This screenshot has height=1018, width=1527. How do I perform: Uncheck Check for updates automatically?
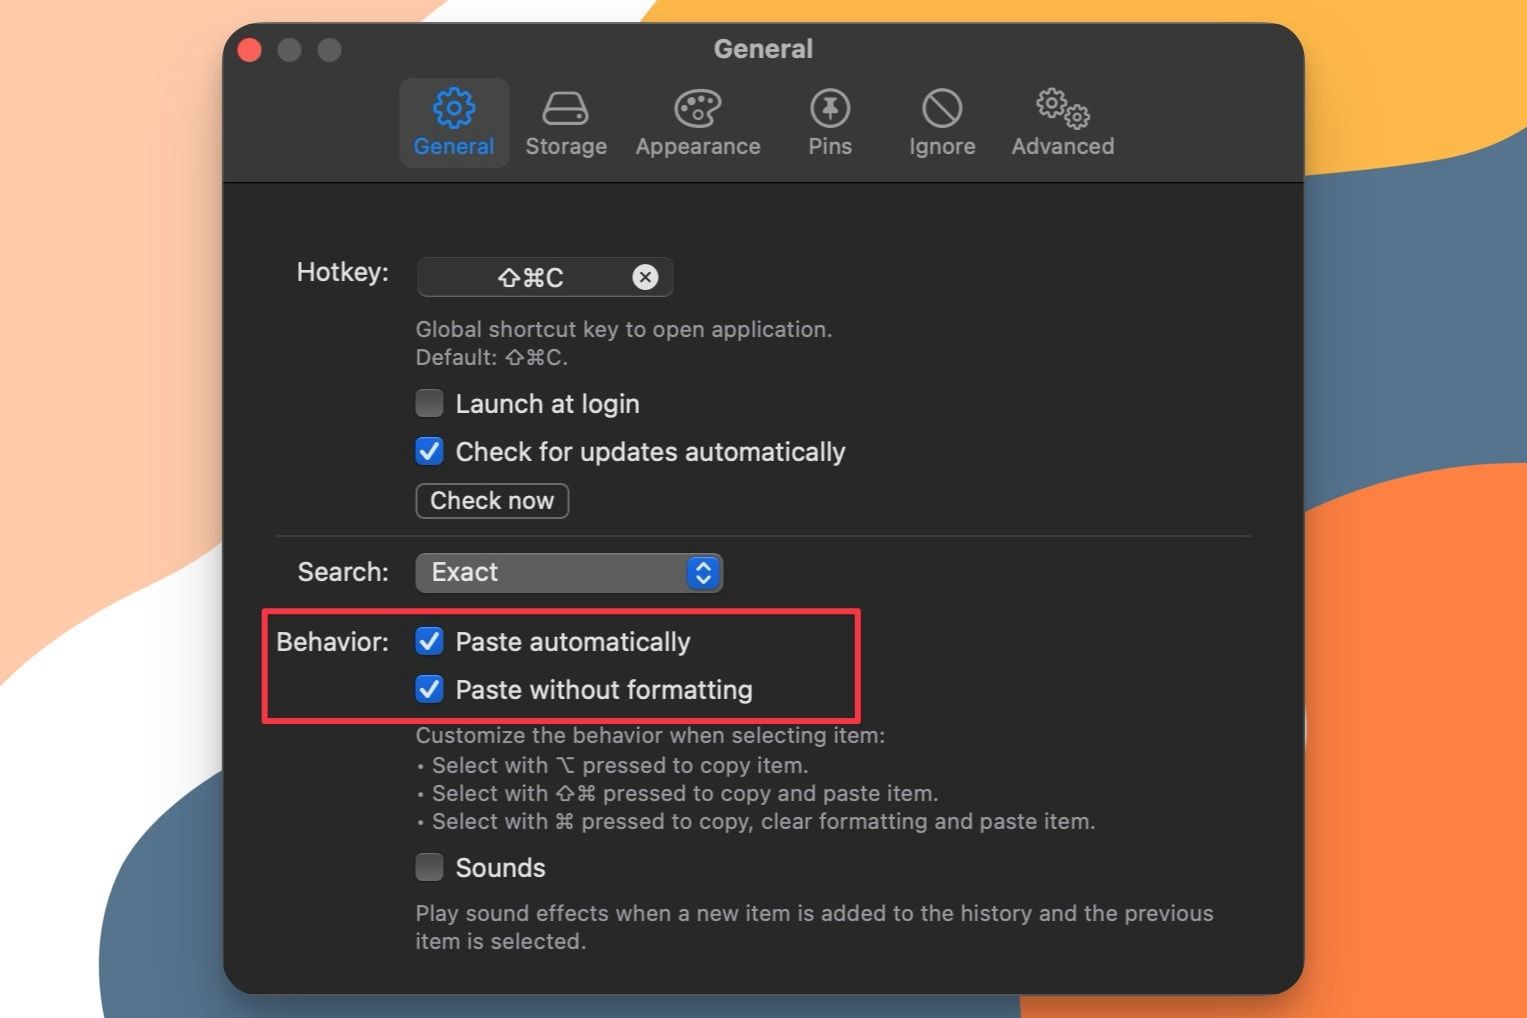click(429, 451)
